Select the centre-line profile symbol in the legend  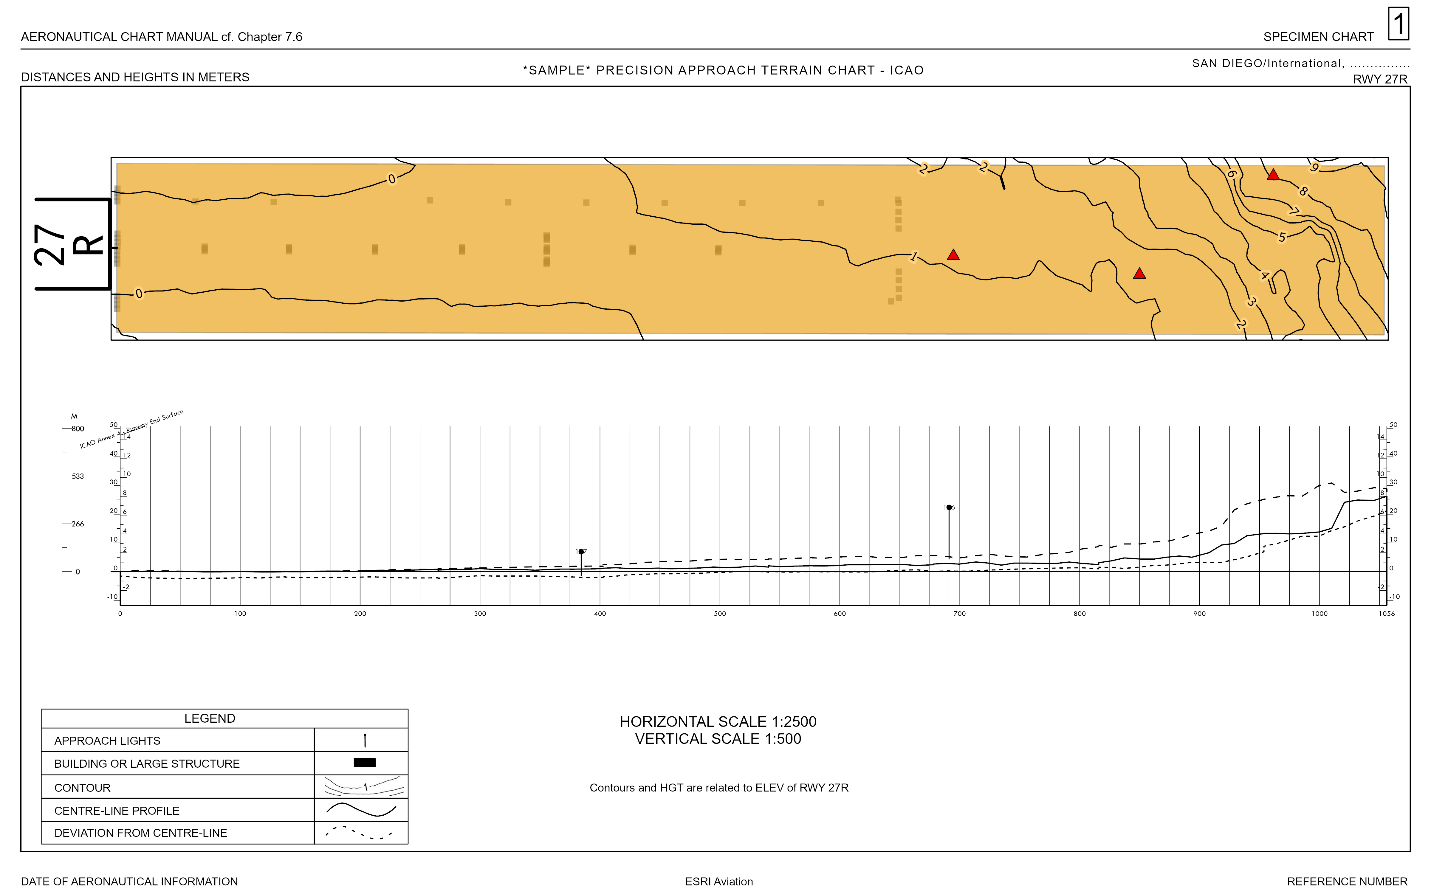pos(362,811)
